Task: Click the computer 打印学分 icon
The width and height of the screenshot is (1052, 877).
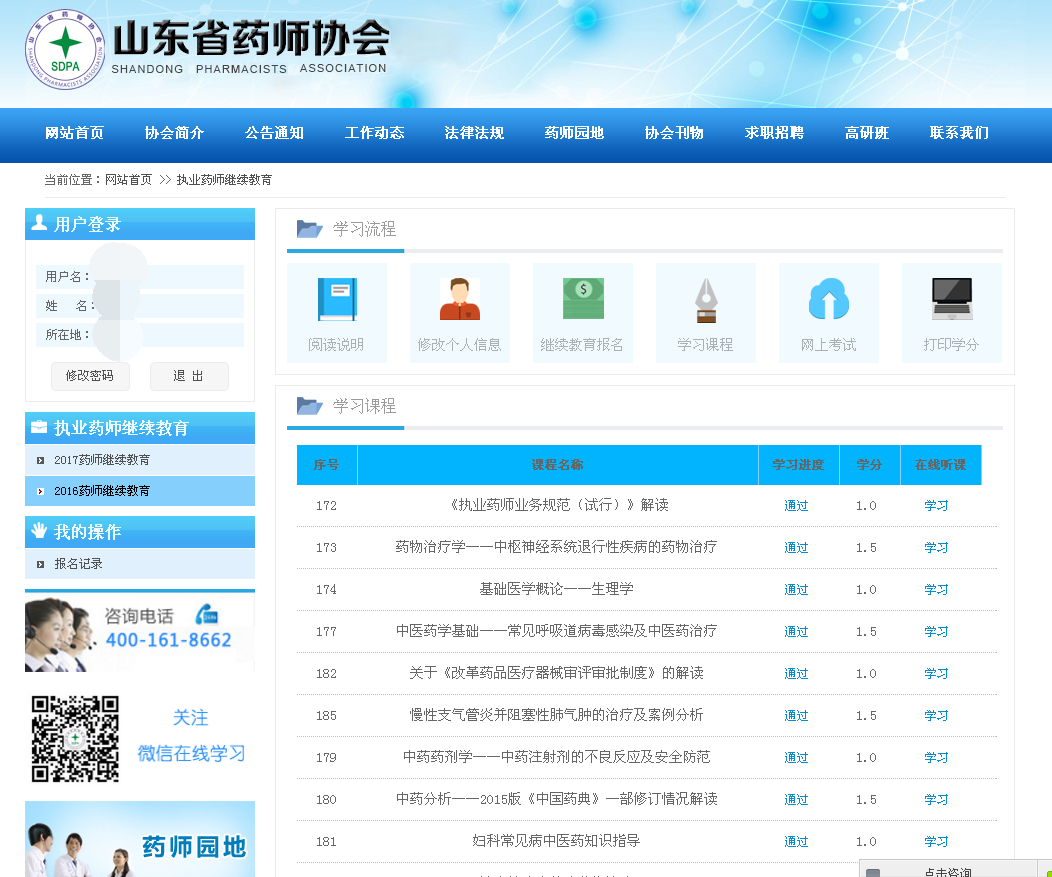Action: (951, 300)
